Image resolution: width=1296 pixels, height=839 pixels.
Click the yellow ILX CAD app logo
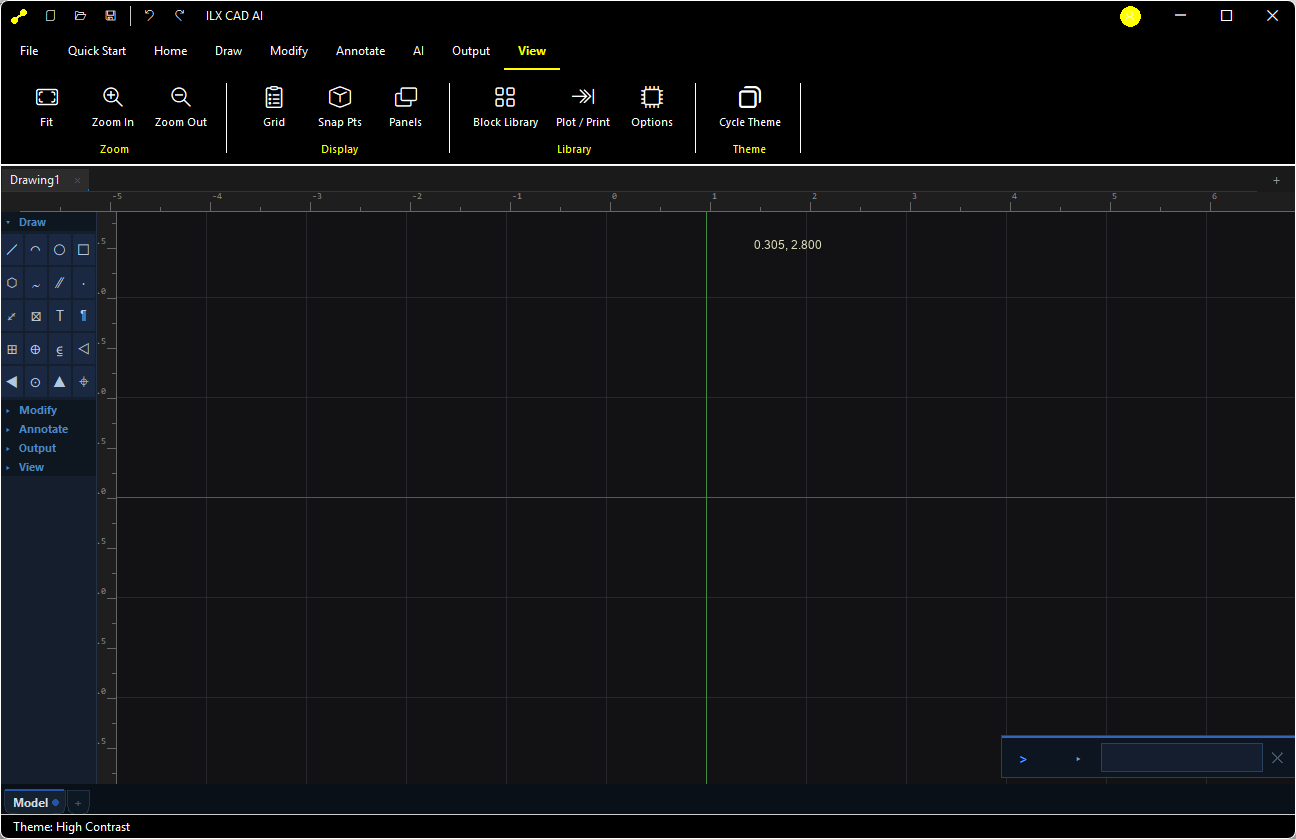(x=19, y=16)
